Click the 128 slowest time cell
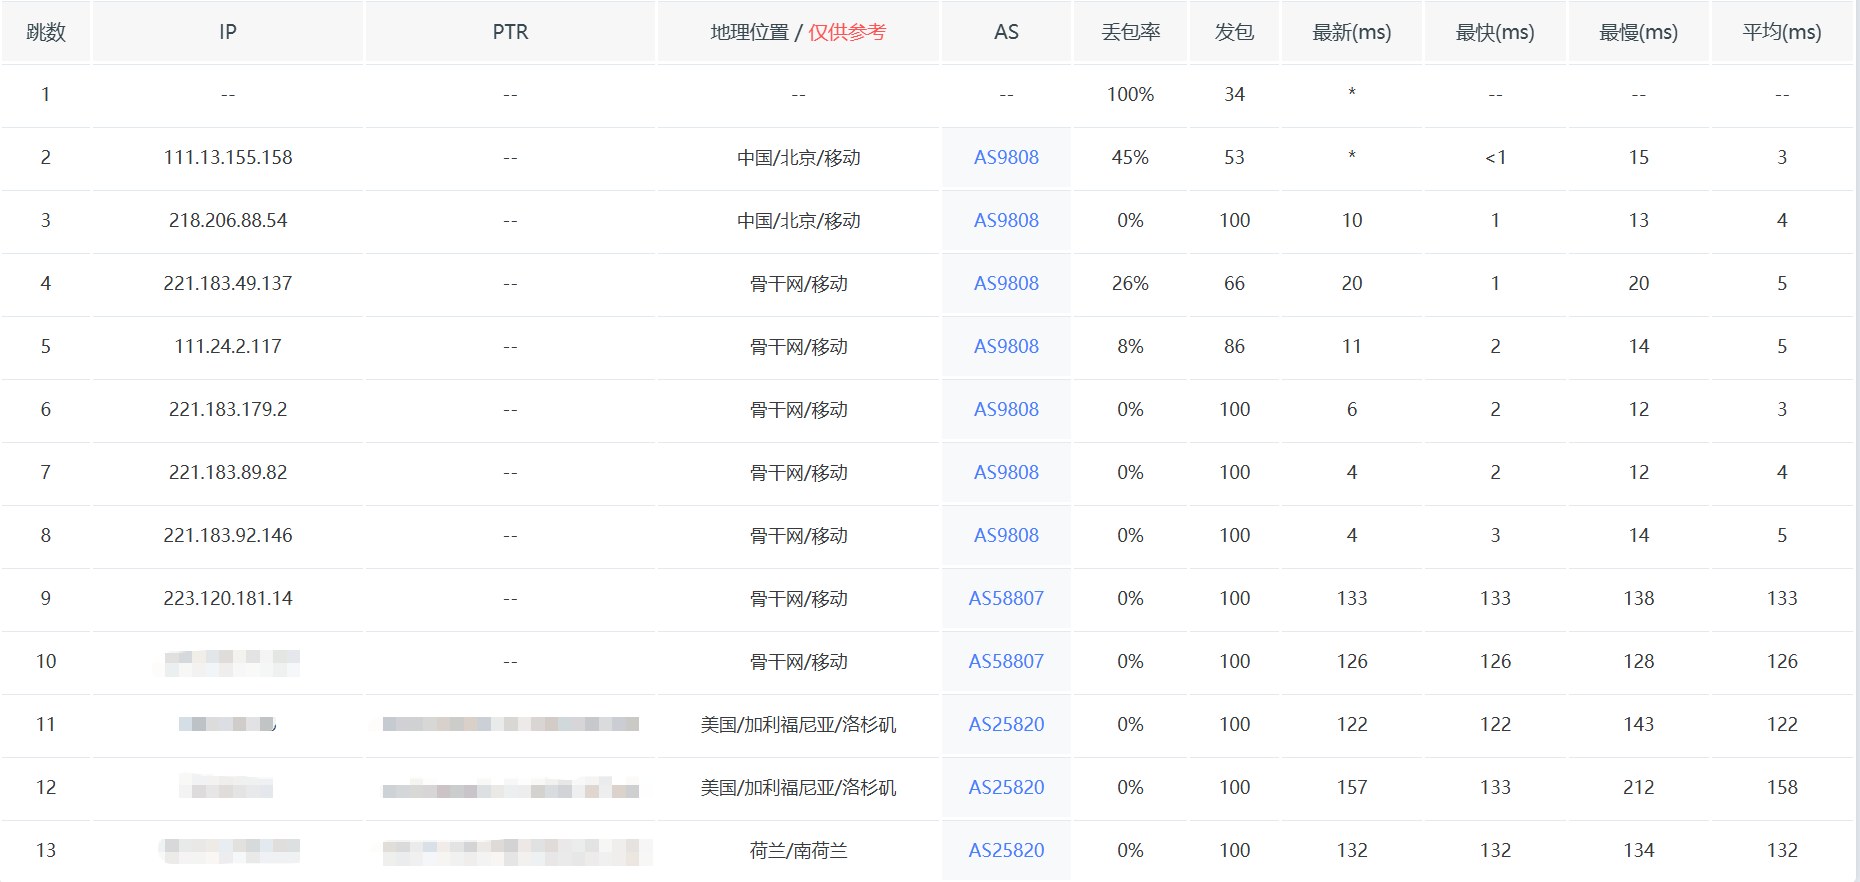The width and height of the screenshot is (1860, 882). pyautogui.click(x=1638, y=661)
